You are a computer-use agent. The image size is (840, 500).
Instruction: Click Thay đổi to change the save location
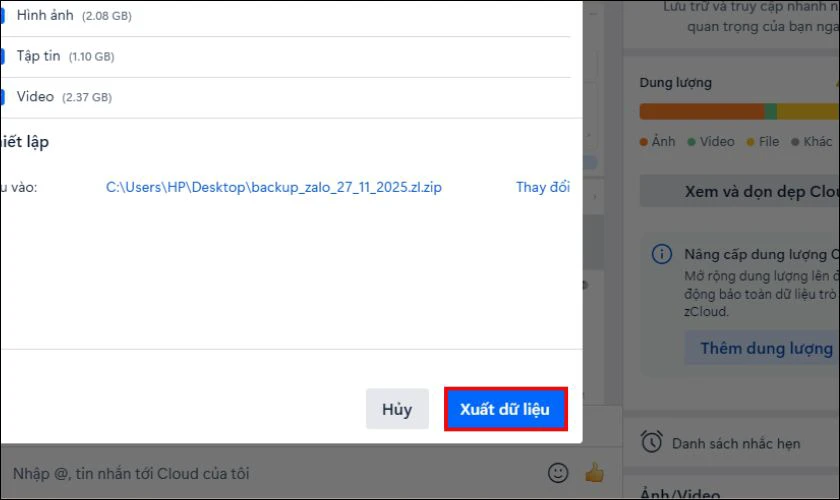543,187
